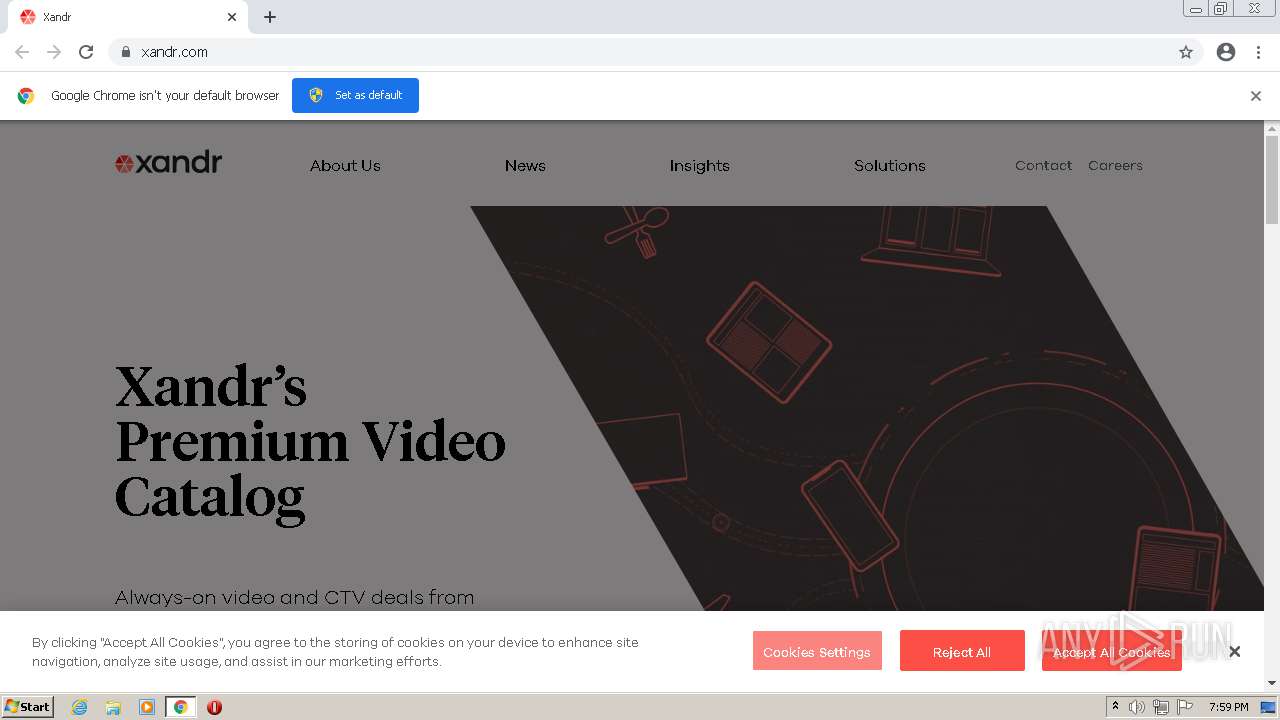Screen dimensions: 1280x720
Task: Open the About Us menu
Action: point(345,166)
